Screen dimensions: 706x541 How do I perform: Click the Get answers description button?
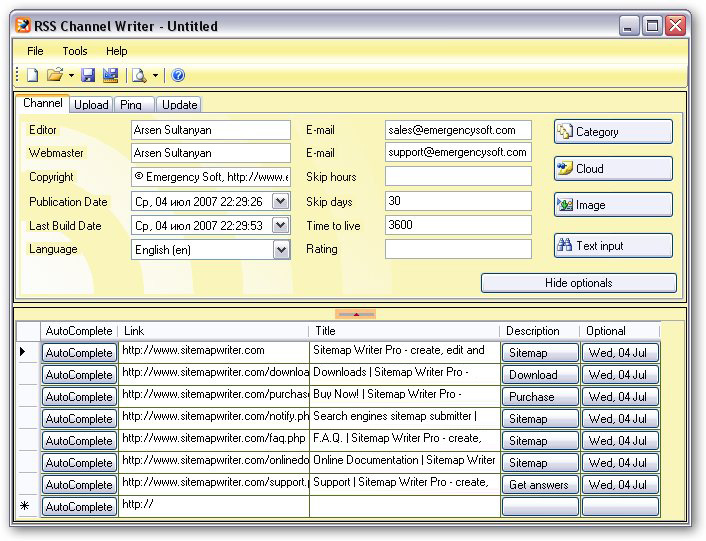[x=540, y=485]
